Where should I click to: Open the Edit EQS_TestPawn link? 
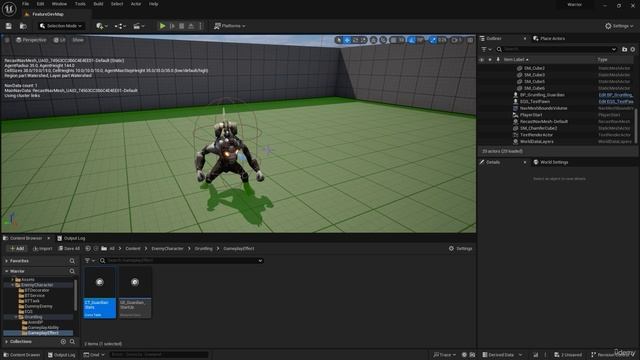tap(616, 102)
